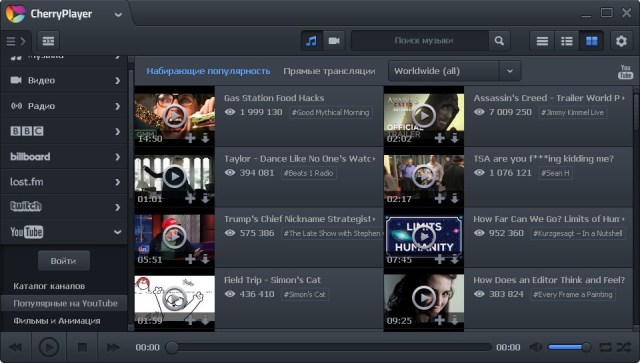Image resolution: width=640 pixels, height=363 pixels.
Task: Click the Войти login button
Action: [64, 261]
